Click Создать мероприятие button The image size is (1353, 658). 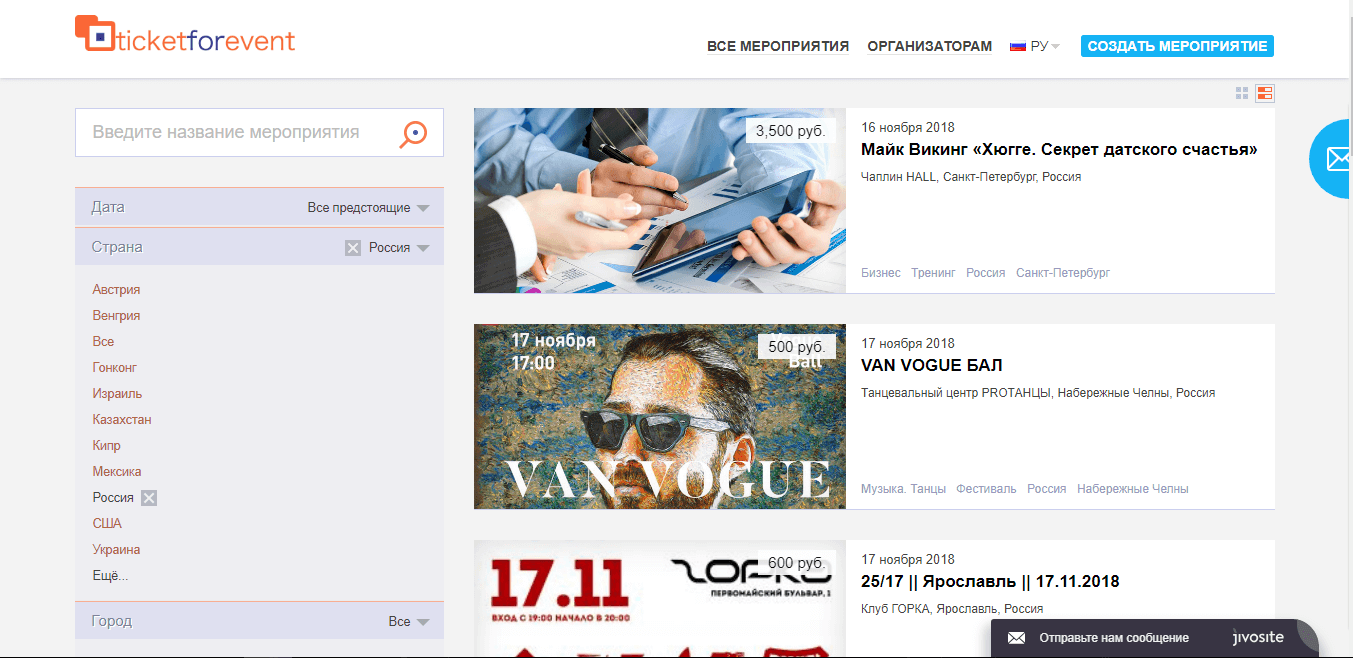pyautogui.click(x=1177, y=46)
